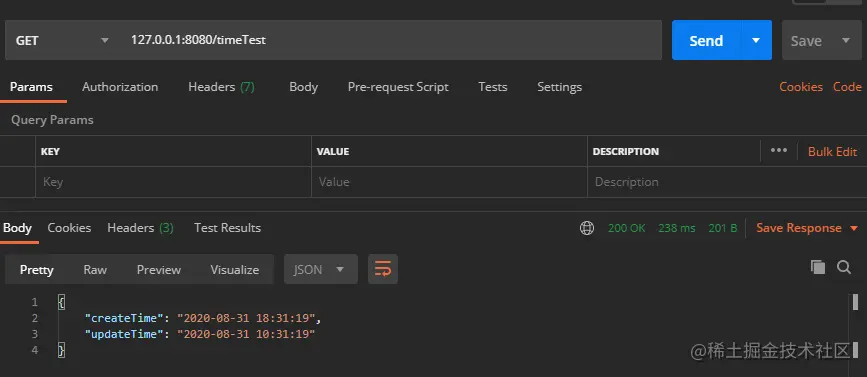
Task: Send the request with Send button
Action: [706, 40]
